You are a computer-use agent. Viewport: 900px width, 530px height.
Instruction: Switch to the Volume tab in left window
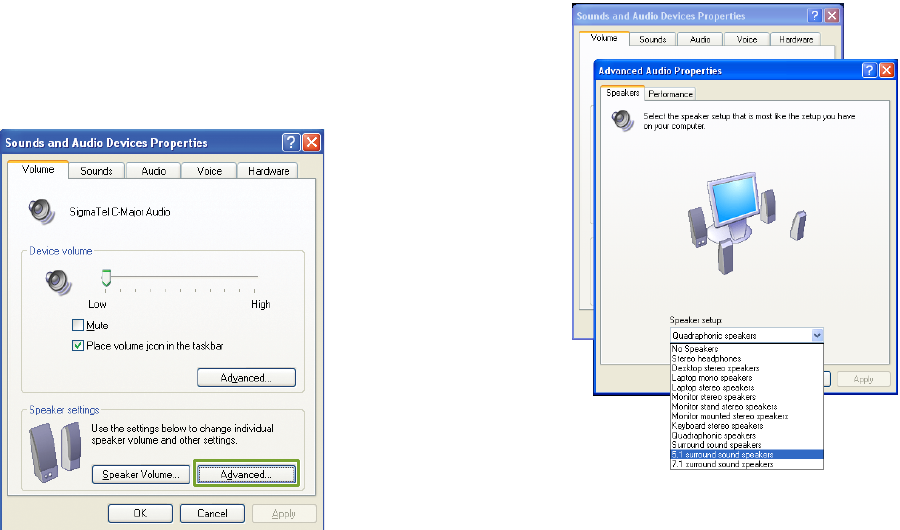coord(38,169)
